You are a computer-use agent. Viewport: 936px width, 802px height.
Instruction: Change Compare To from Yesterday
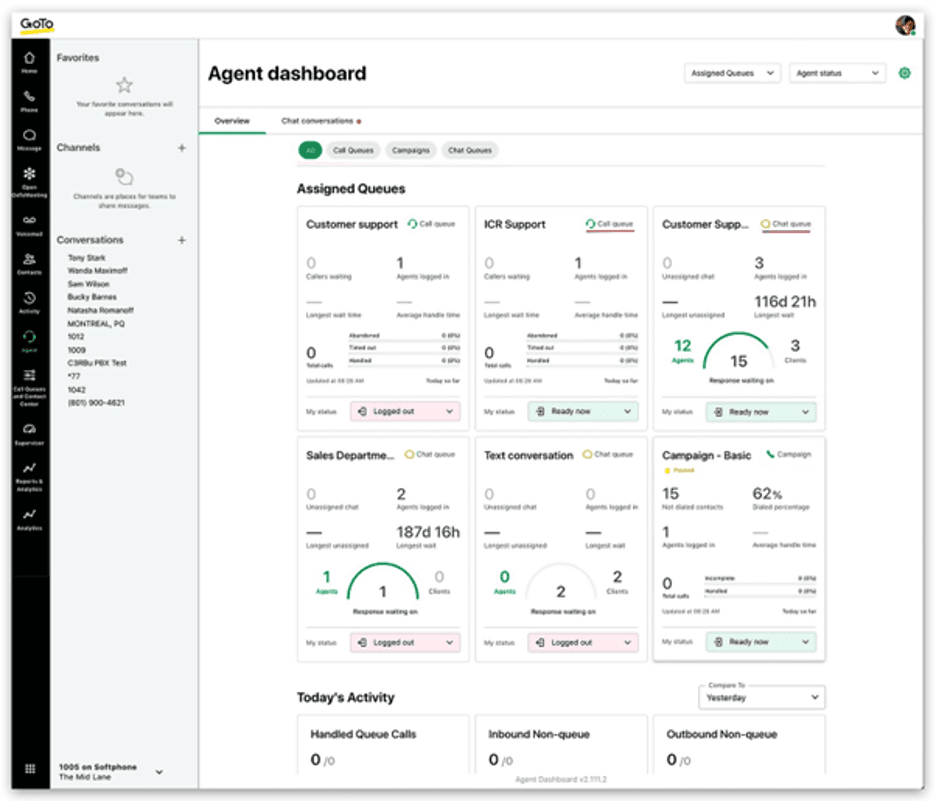[761, 697]
